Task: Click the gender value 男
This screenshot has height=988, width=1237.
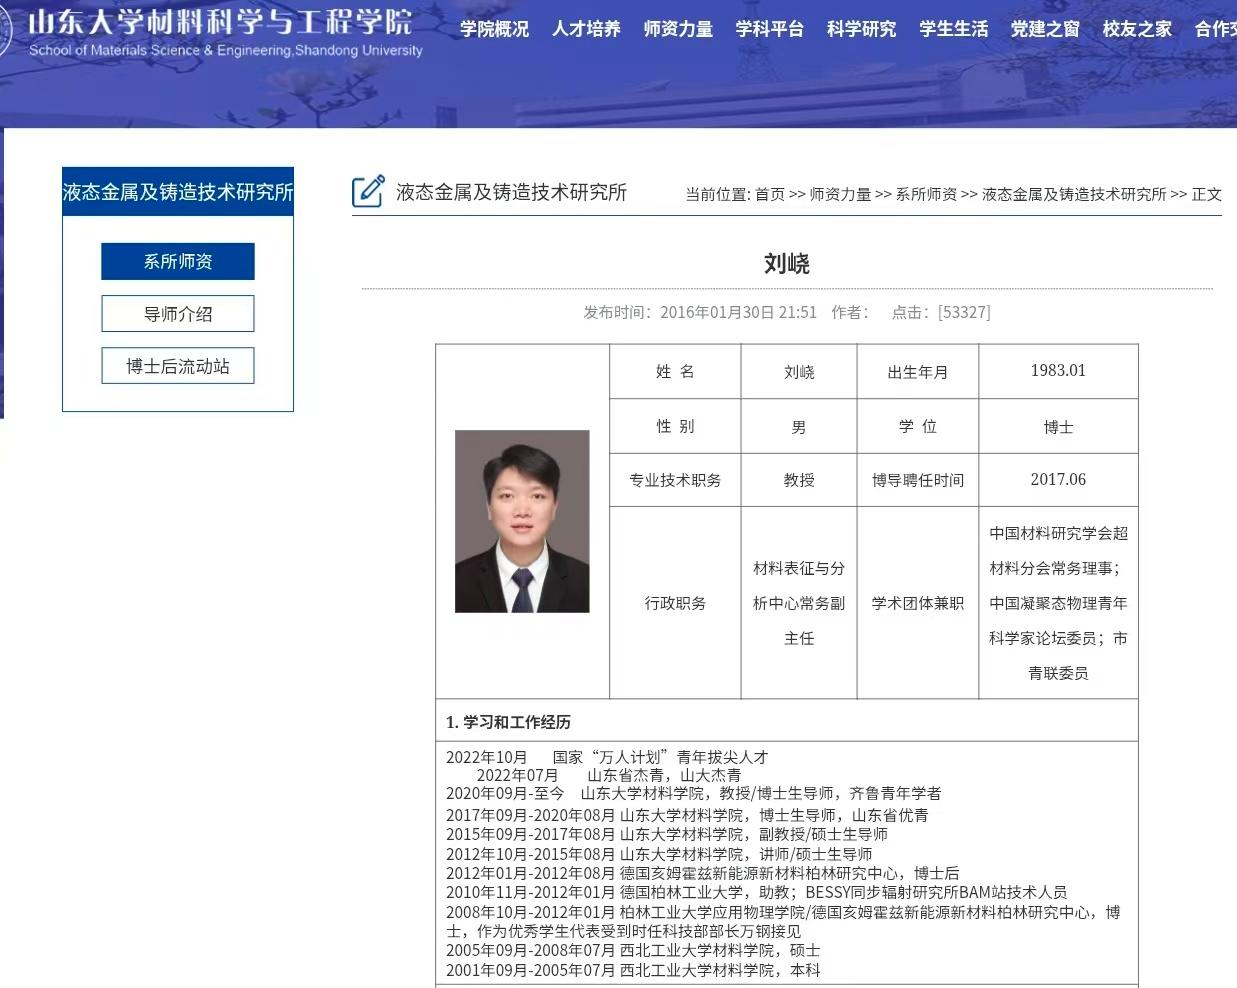Action: pyautogui.click(x=799, y=427)
